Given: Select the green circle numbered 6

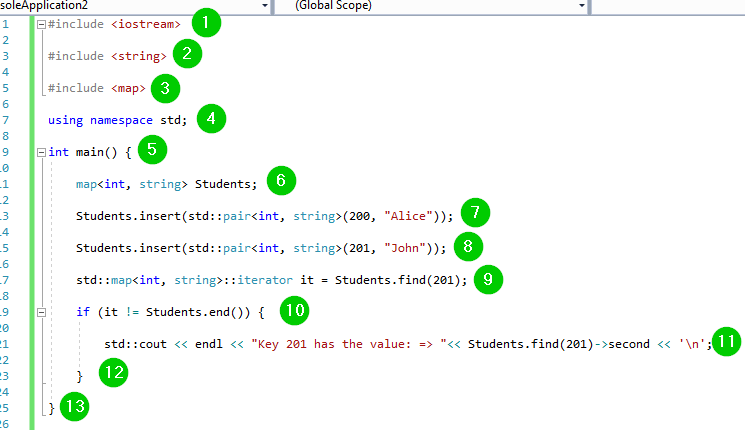Looking at the screenshot, I should click(x=281, y=181).
